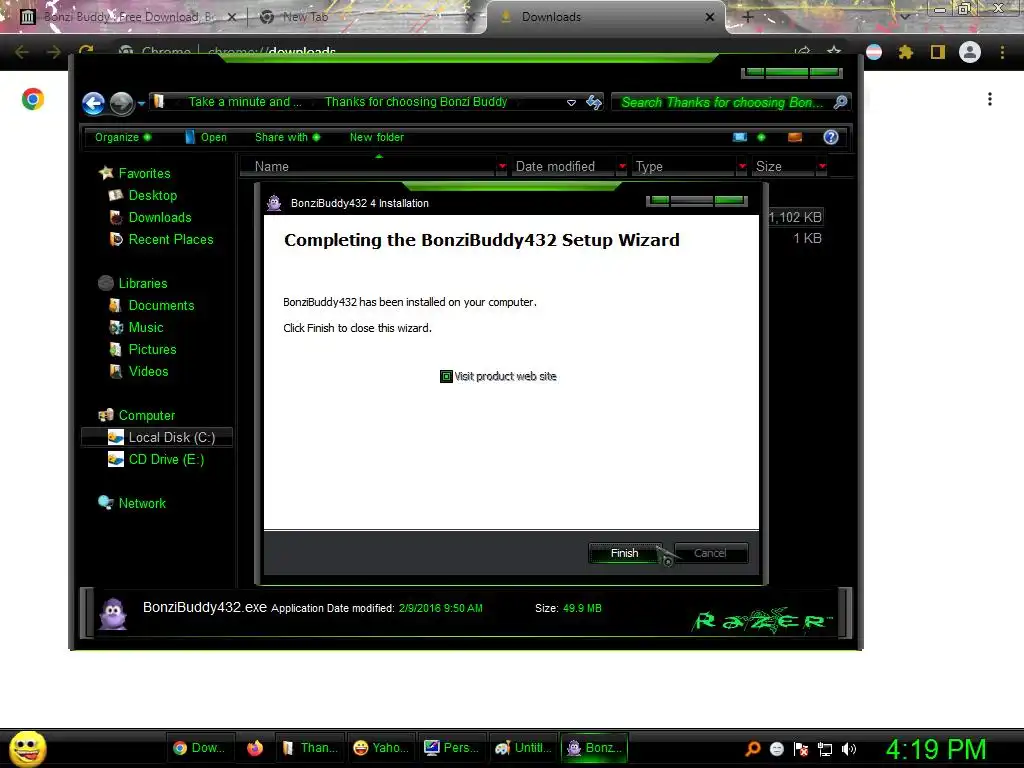1024x768 pixels.
Task: Sort by the Name column header
Action: click(368, 167)
